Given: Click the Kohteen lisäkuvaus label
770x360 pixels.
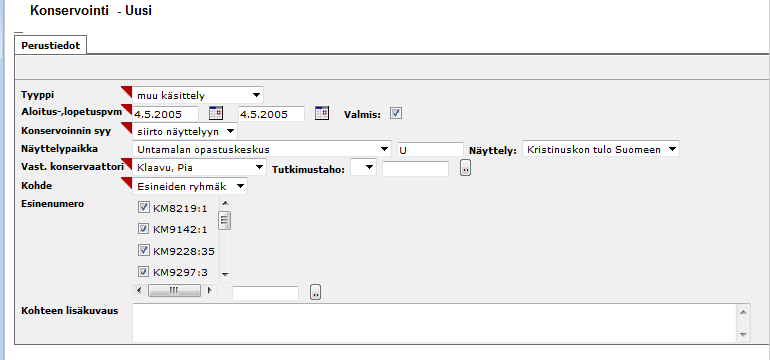Looking at the screenshot, I should pyautogui.click(x=70, y=310).
